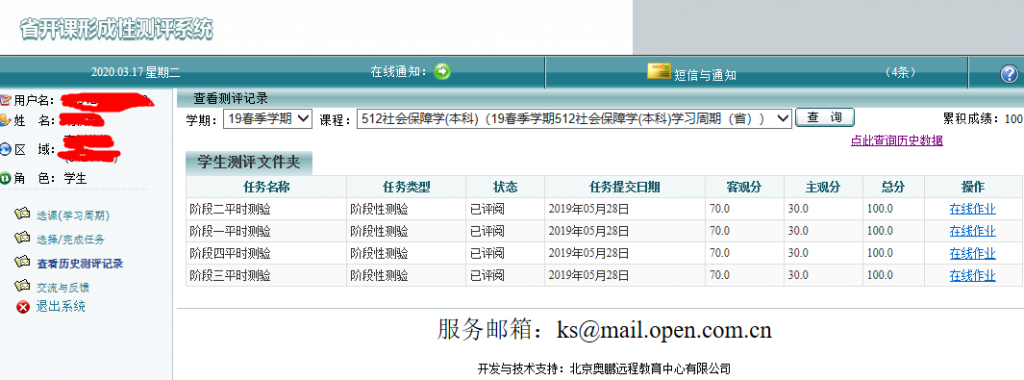This screenshot has height=380, width=1024.
Task: Click the 任务名称 column header
Action: tap(266, 187)
